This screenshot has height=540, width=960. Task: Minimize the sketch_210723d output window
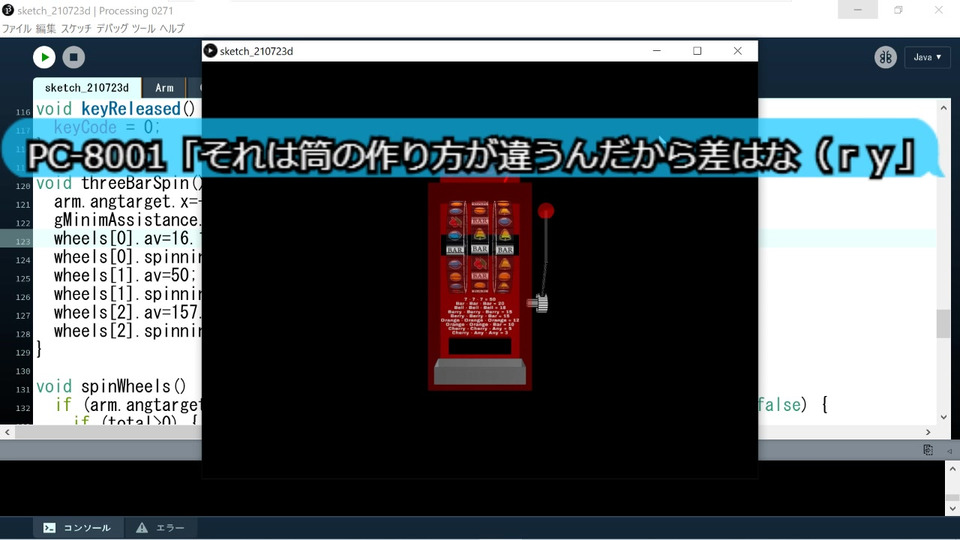pos(657,51)
